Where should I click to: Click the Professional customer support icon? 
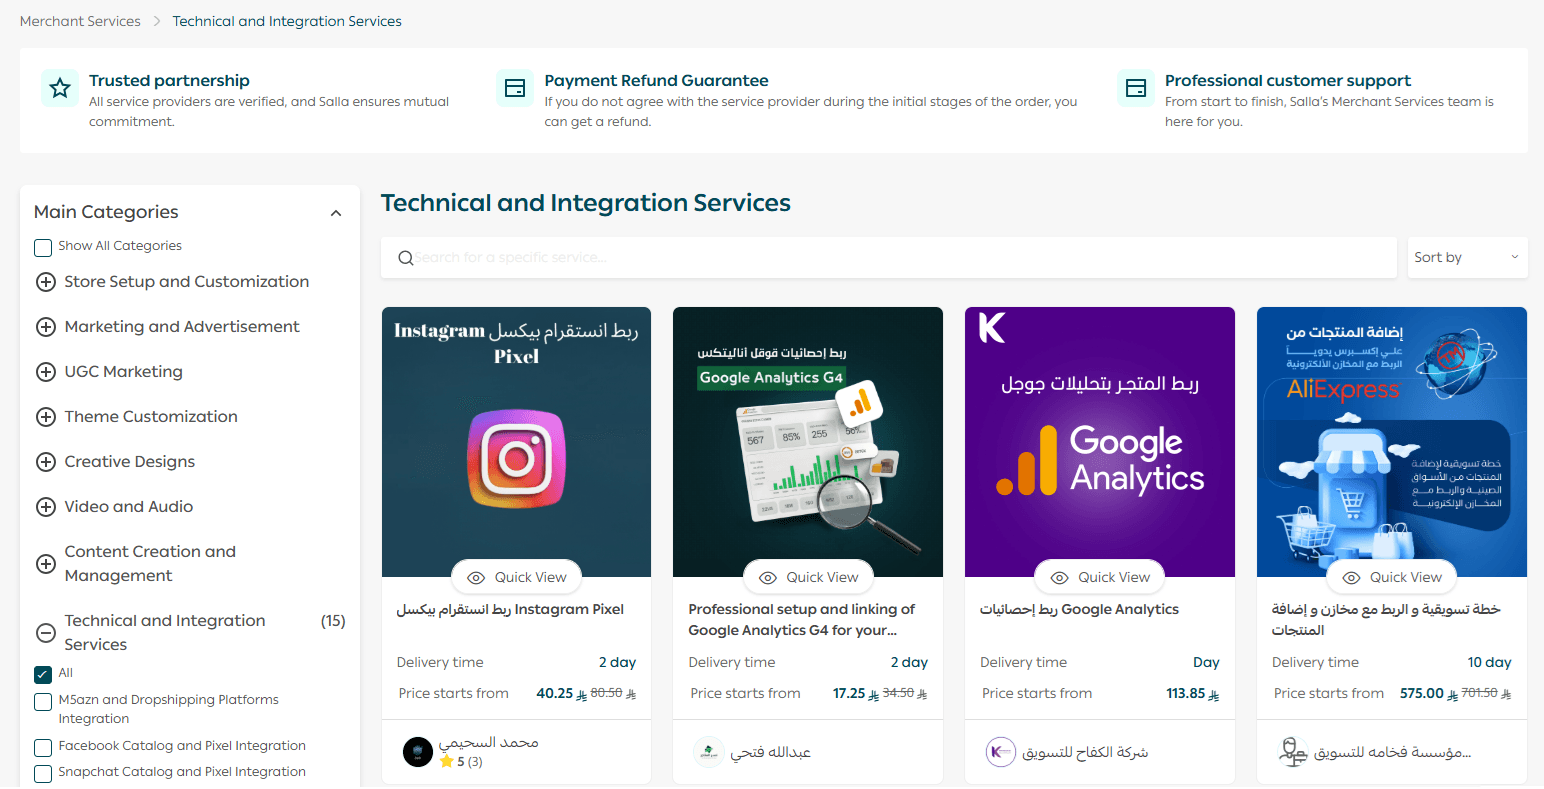[1136, 88]
